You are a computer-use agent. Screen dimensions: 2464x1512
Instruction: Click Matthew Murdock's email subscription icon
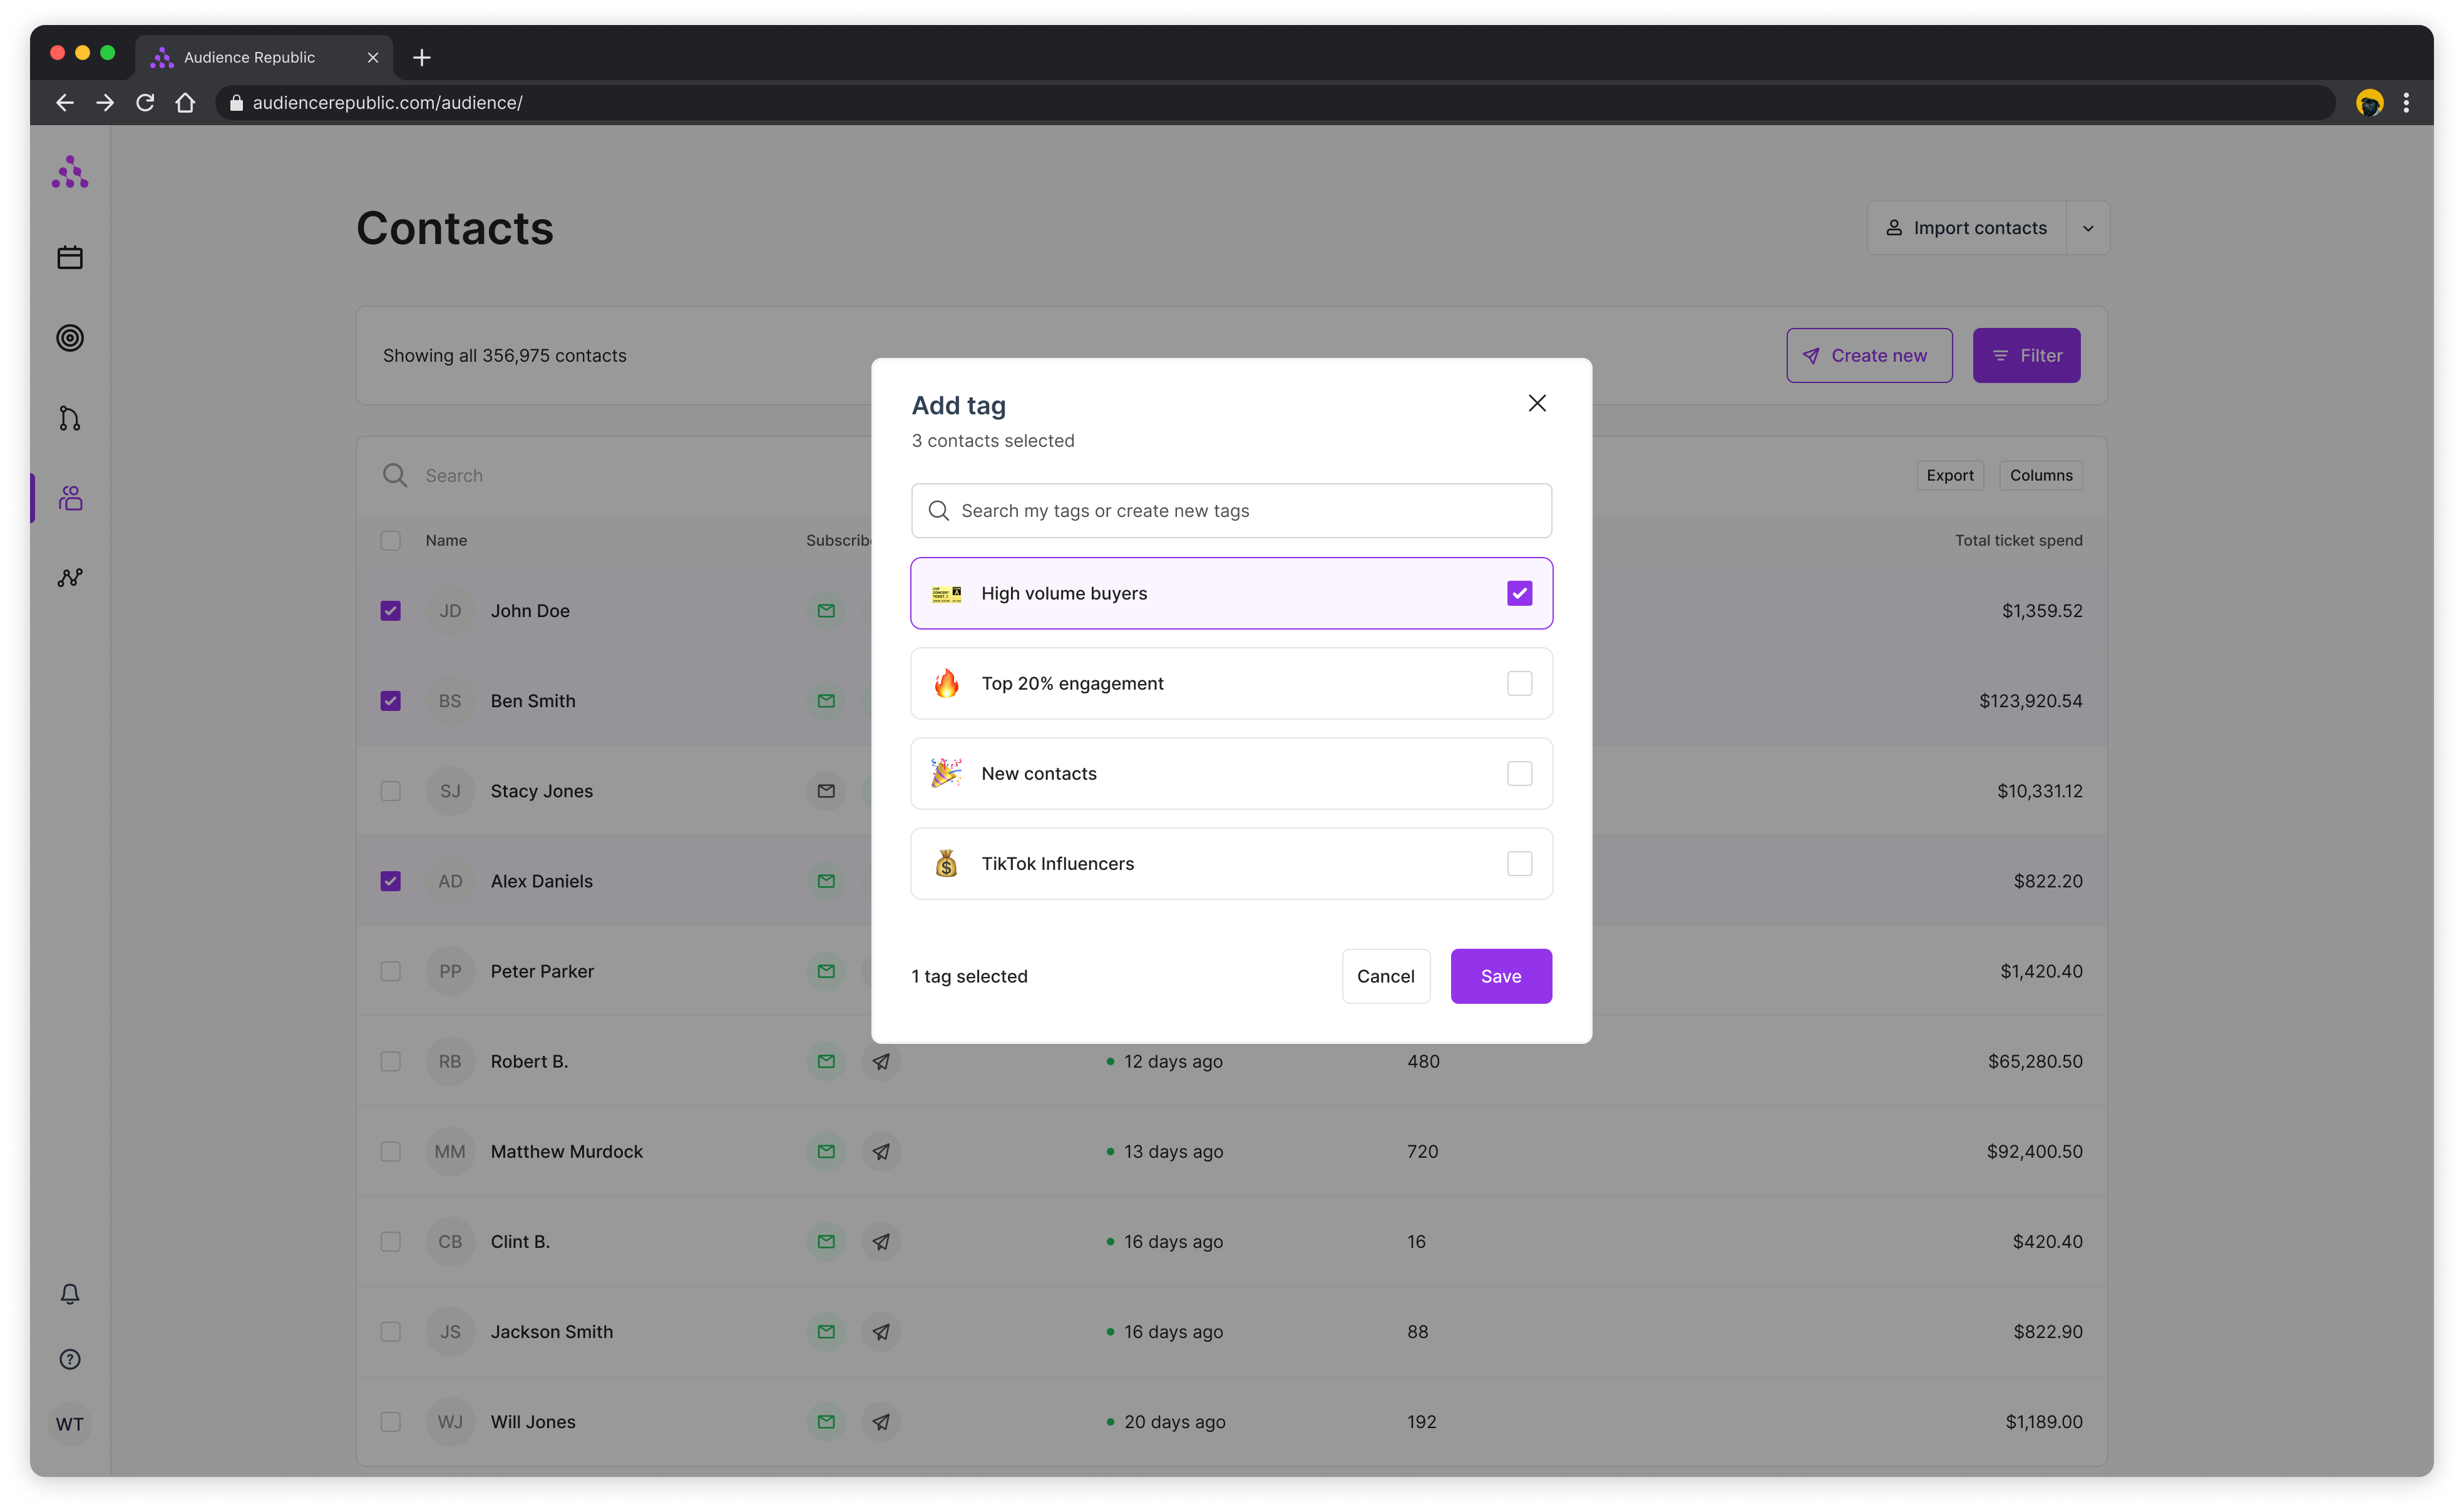826,1151
